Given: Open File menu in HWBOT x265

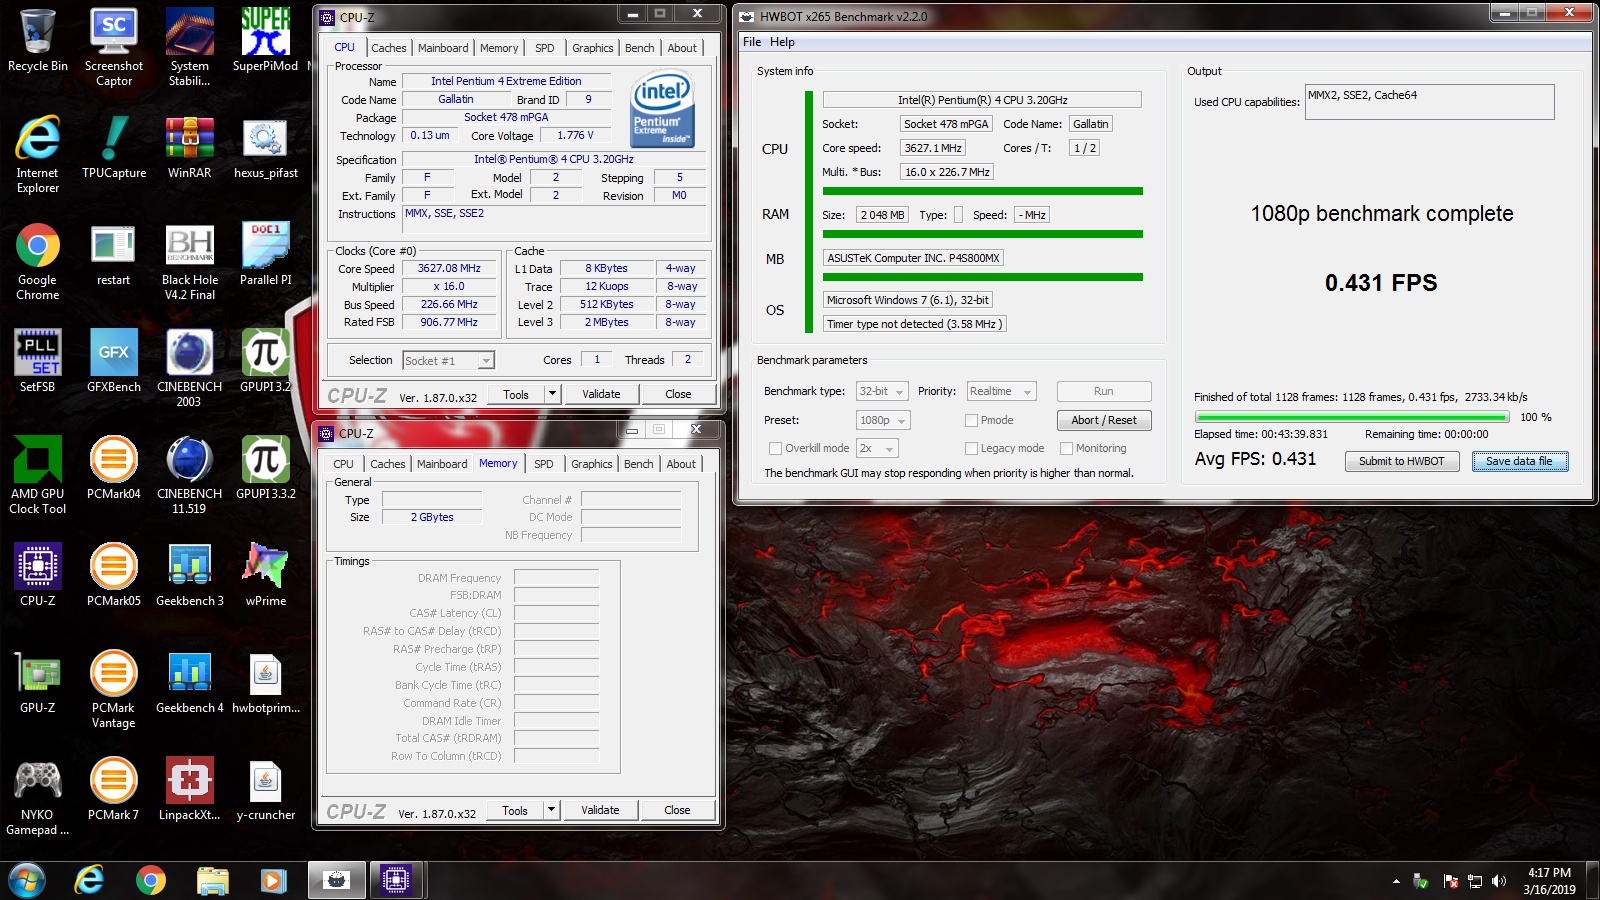Looking at the screenshot, I should pyautogui.click(x=752, y=42).
